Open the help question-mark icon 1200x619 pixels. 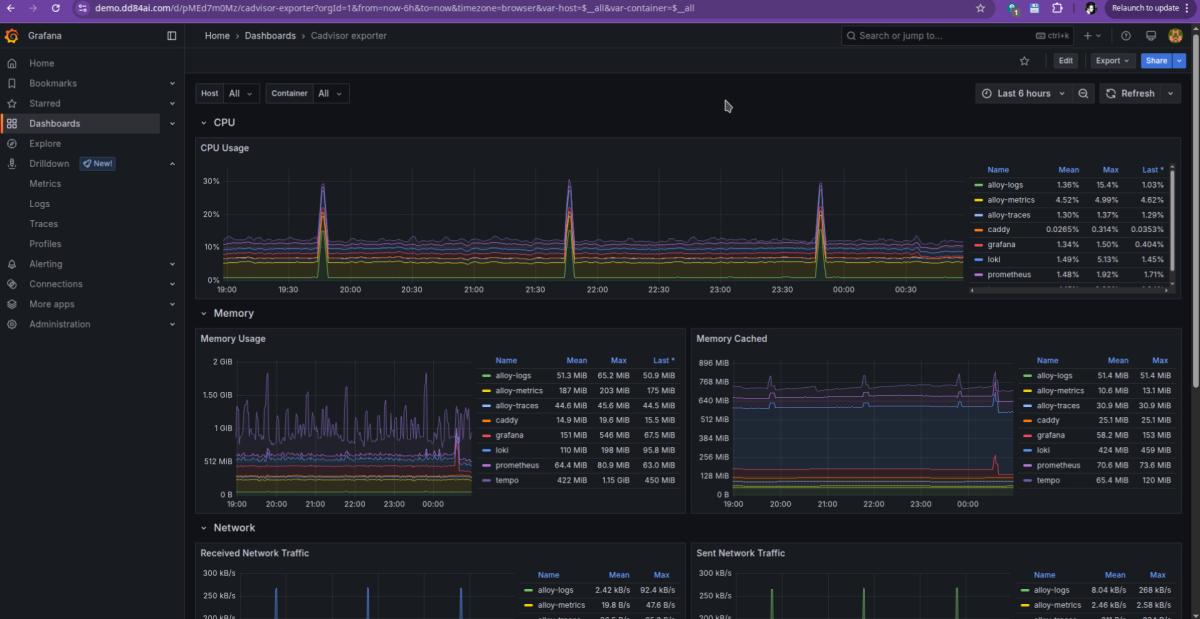[1126, 36]
